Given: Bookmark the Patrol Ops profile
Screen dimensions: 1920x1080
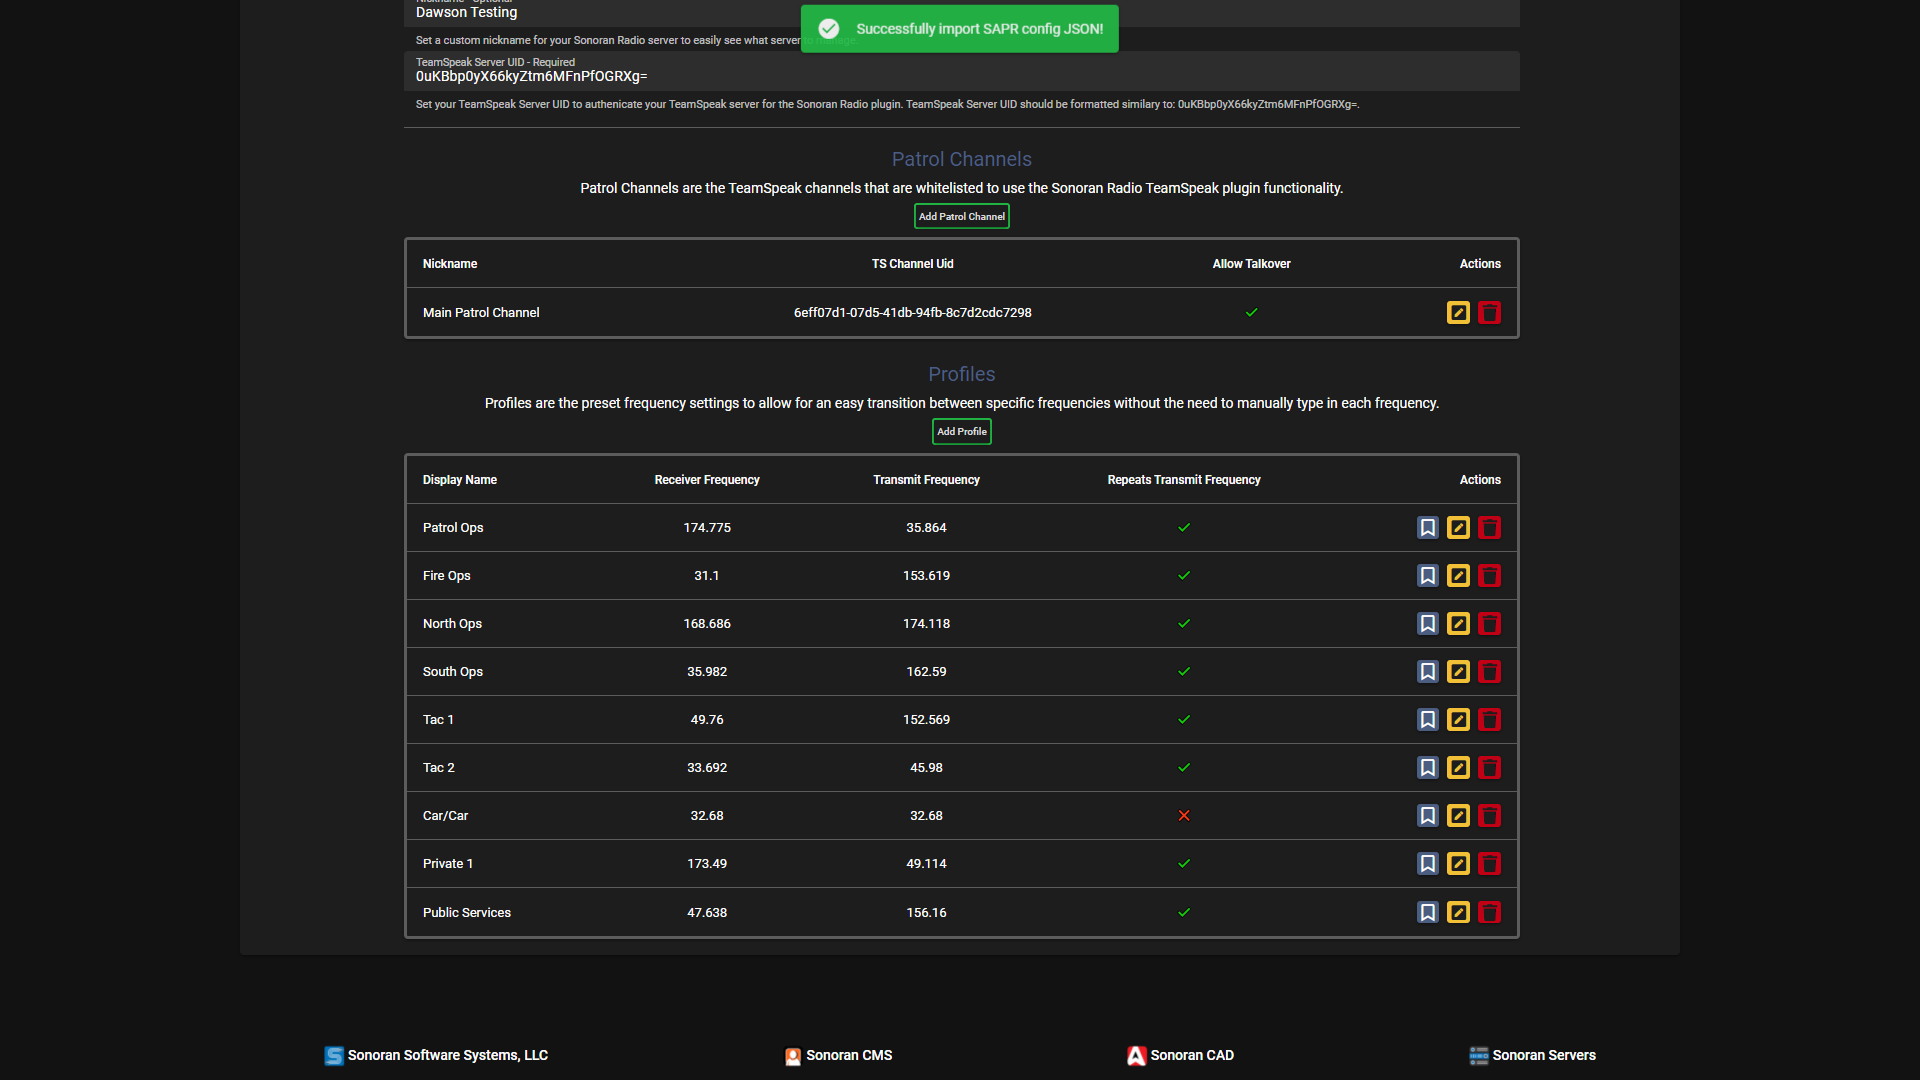Looking at the screenshot, I should [x=1428, y=528].
